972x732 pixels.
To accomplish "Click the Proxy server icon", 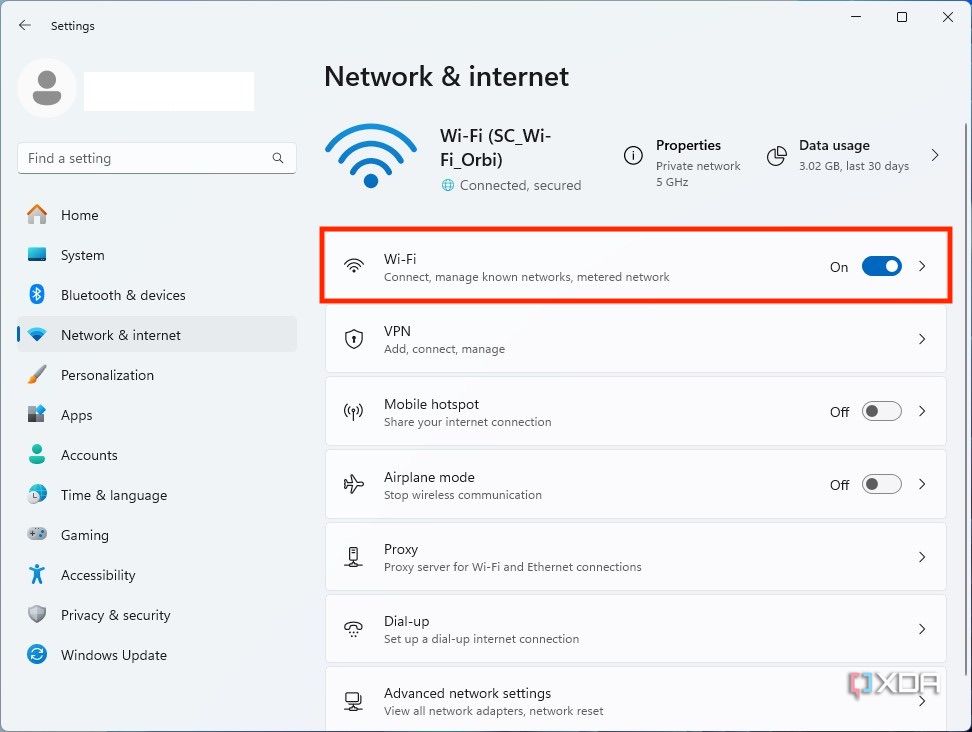I will coord(354,557).
